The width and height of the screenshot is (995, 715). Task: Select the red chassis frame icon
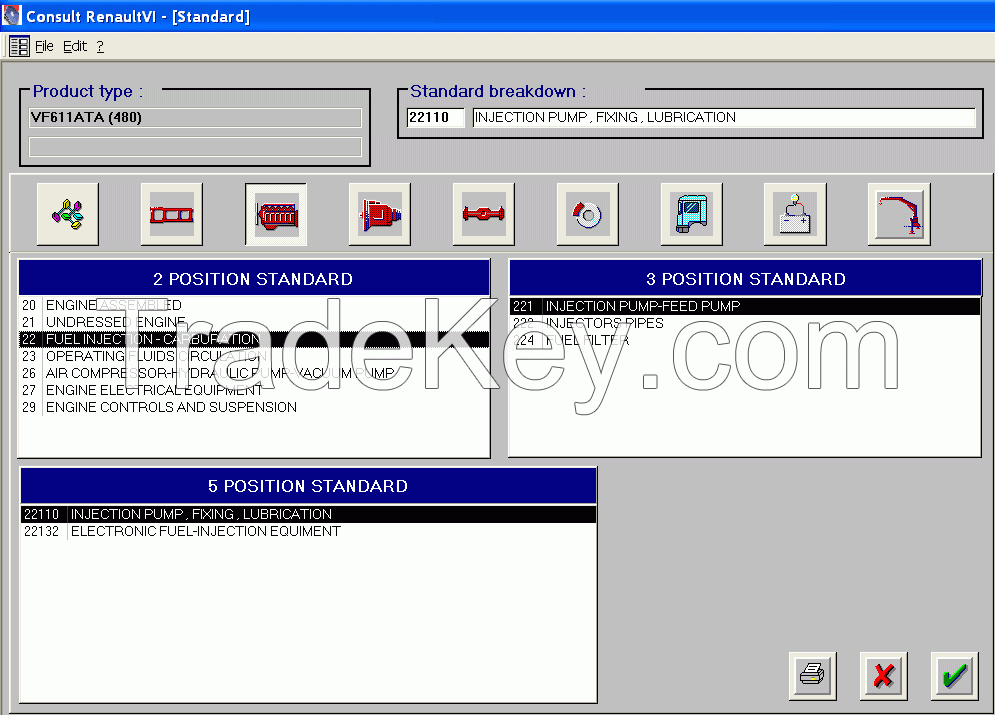(x=172, y=214)
